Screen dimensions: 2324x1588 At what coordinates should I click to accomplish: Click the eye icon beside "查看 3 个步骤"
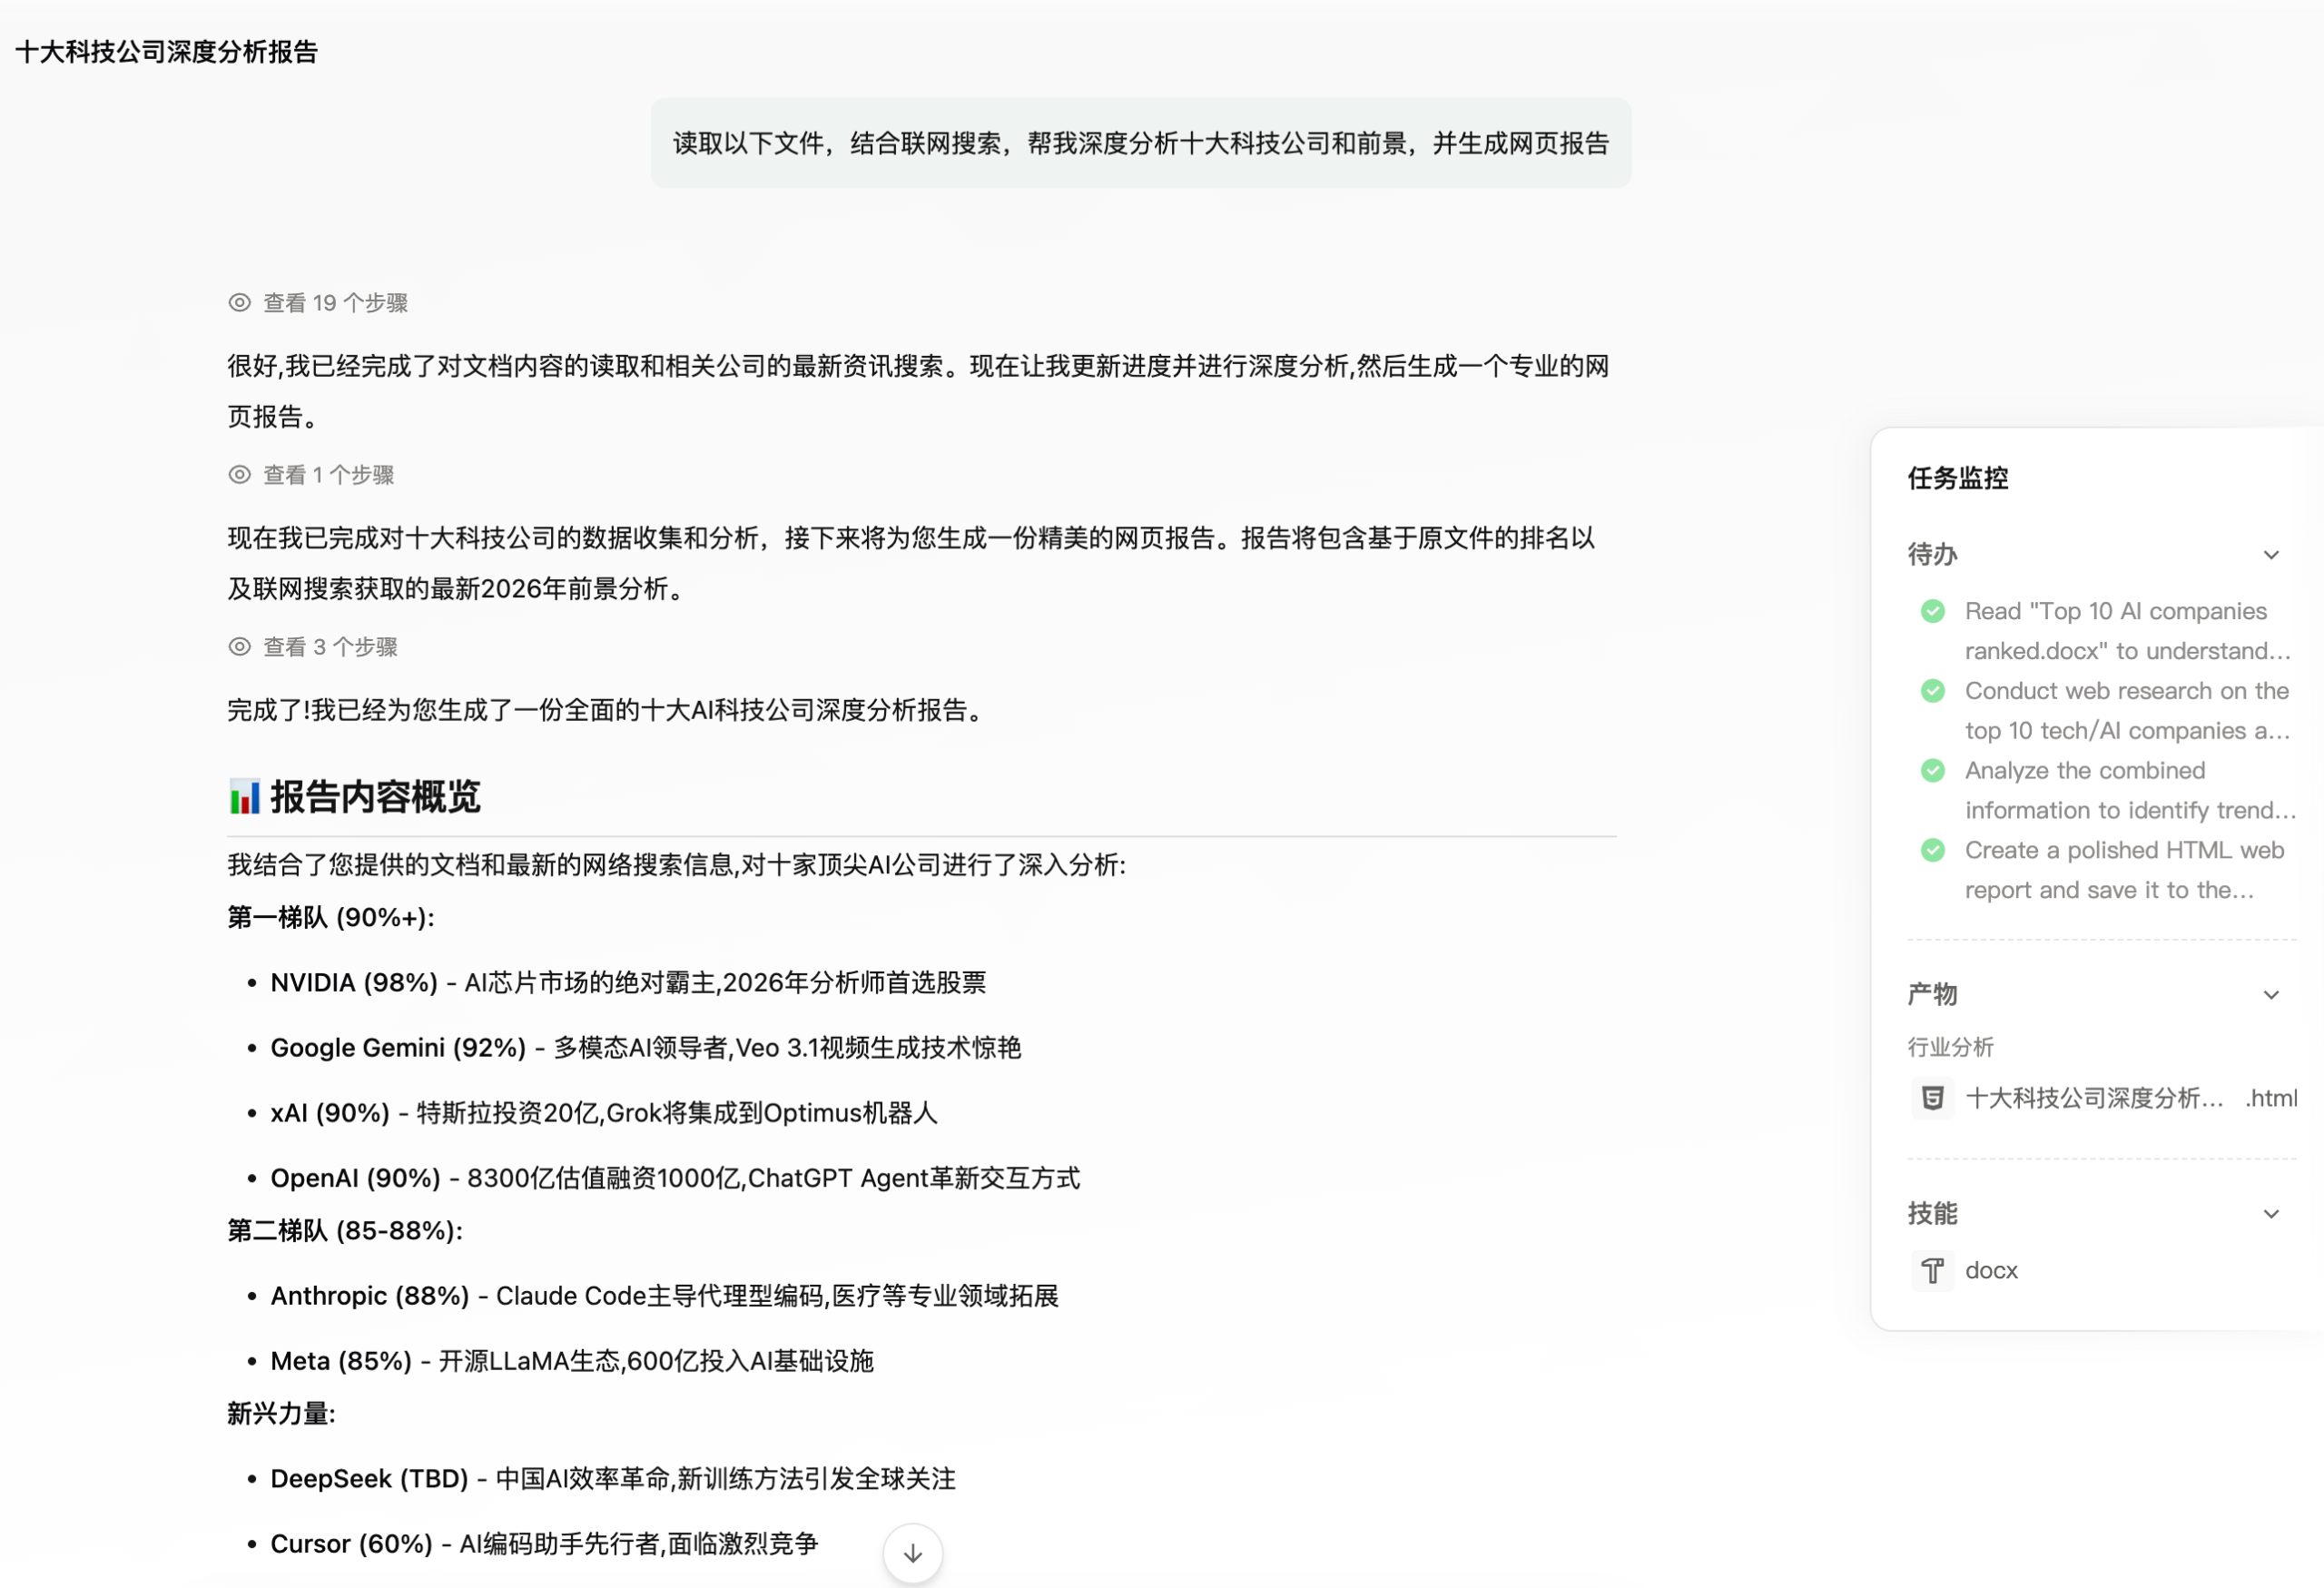(x=239, y=647)
